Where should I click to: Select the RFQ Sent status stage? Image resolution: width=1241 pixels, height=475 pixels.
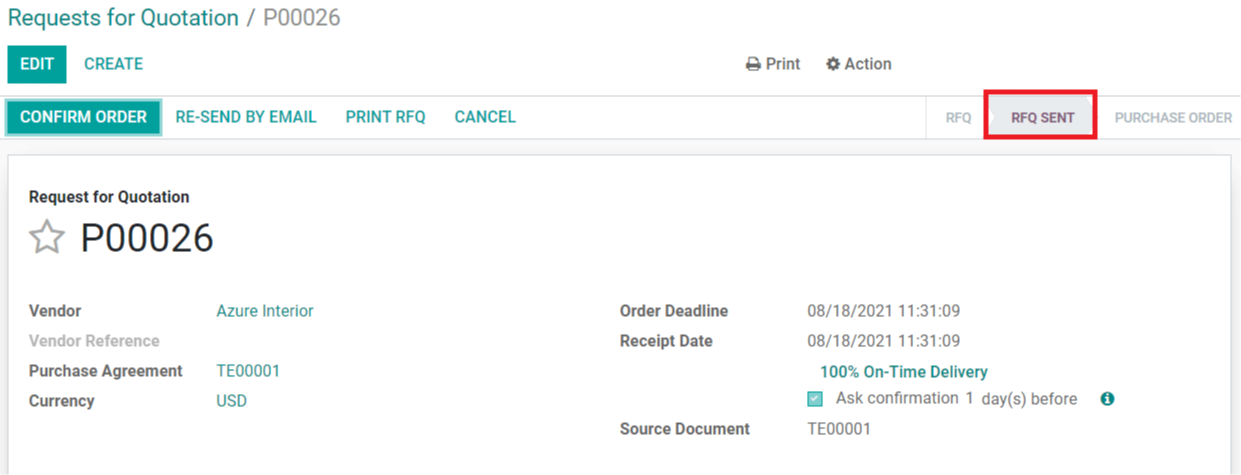tap(1042, 117)
